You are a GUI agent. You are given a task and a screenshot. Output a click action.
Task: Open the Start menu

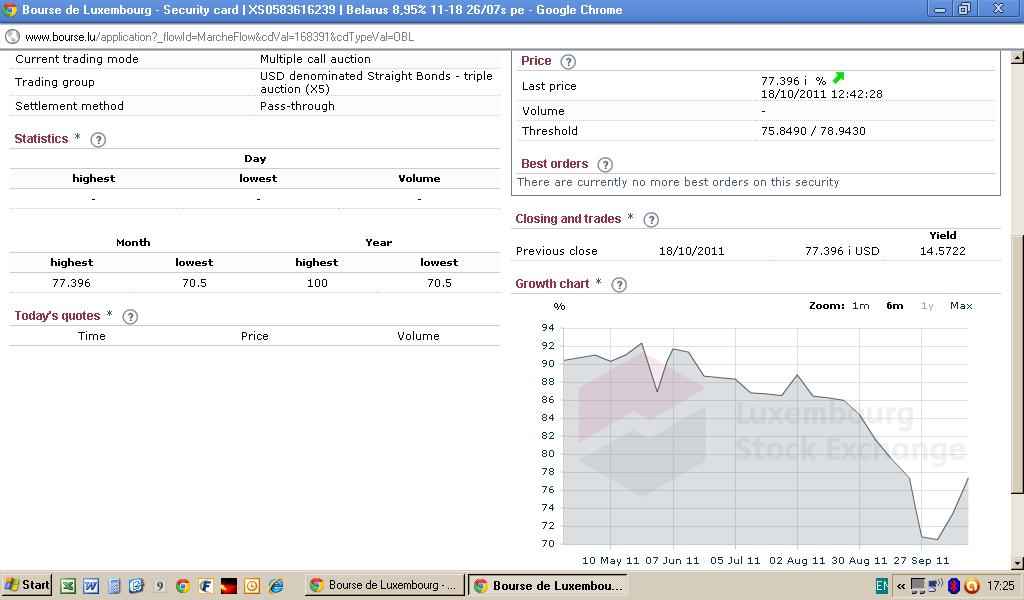click(27, 586)
